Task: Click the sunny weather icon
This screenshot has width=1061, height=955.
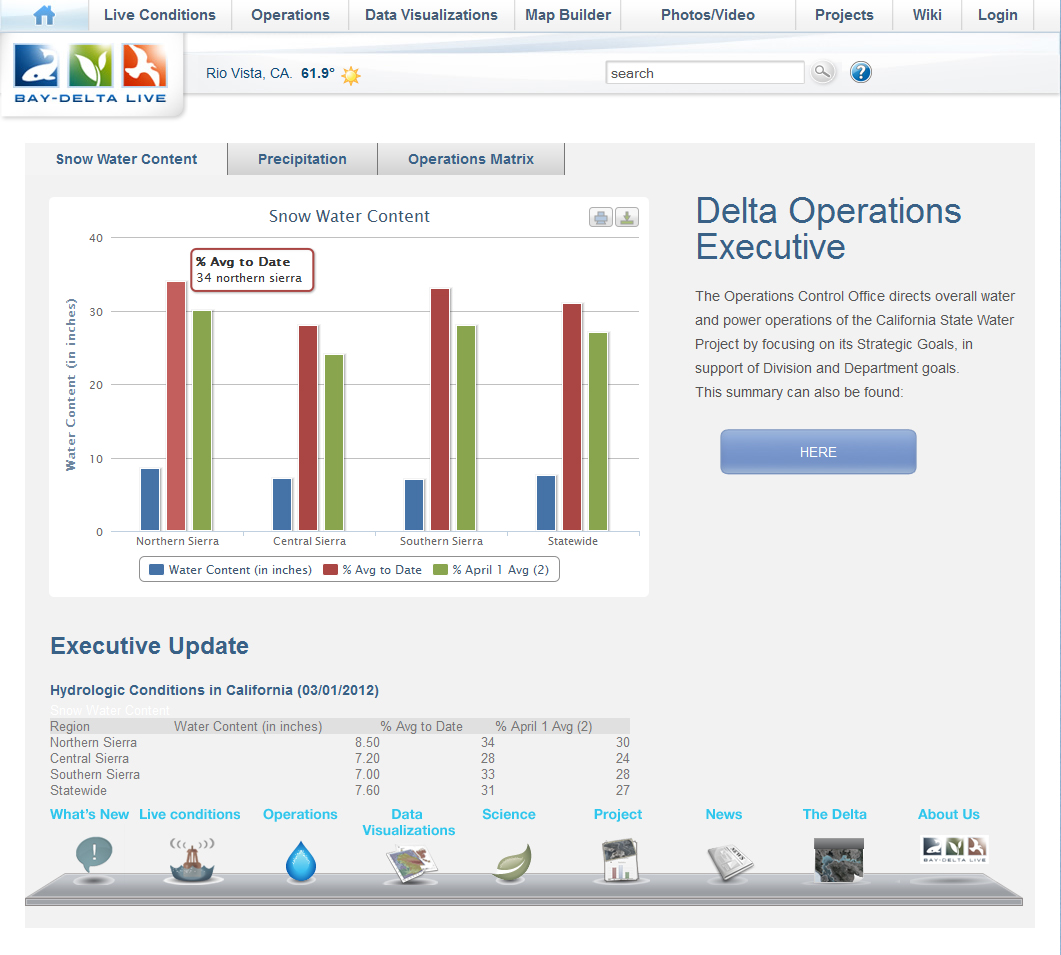Action: (351, 74)
